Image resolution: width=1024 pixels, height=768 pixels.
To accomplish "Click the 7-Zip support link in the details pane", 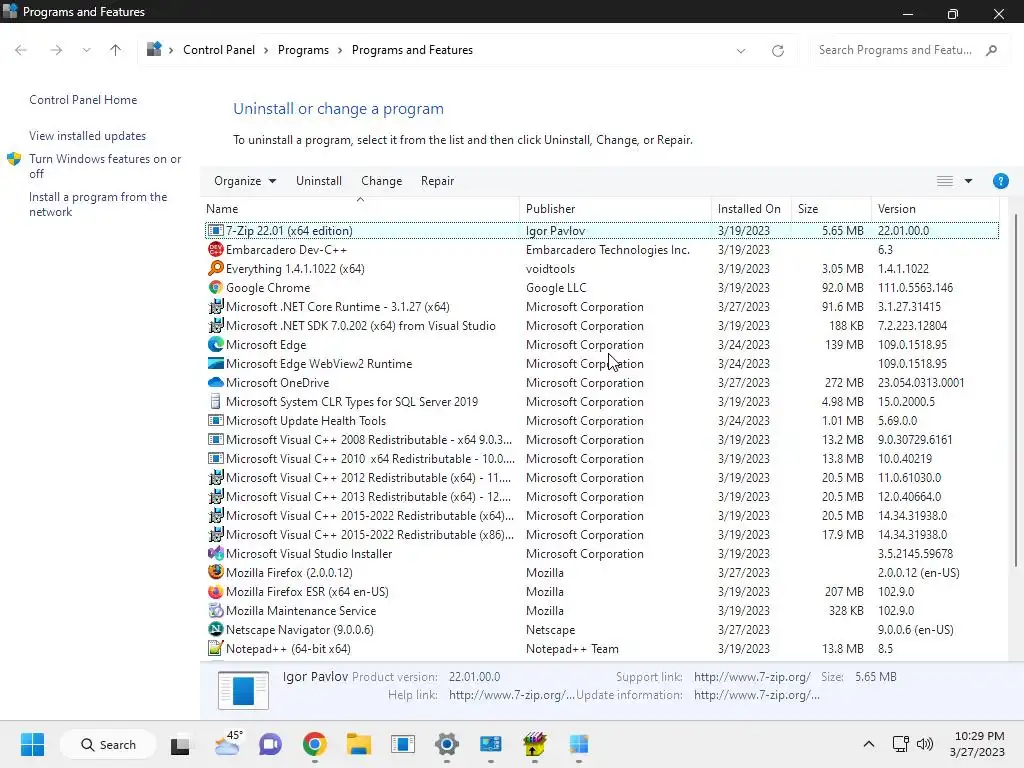I will tap(752, 677).
